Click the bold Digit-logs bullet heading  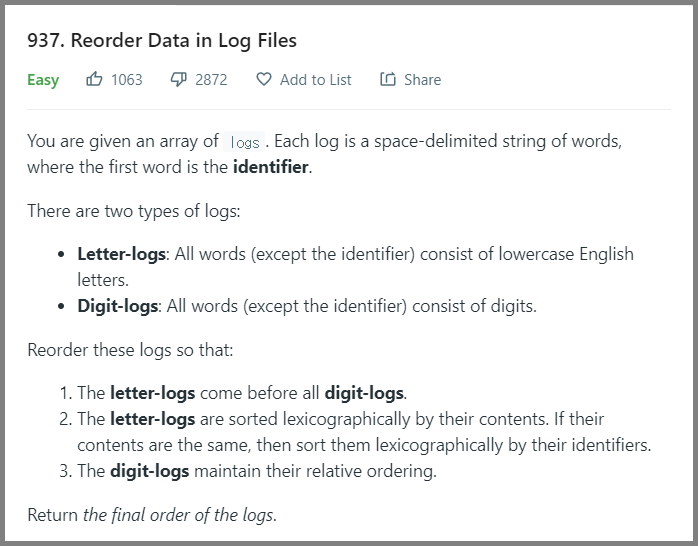click(118, 306)
